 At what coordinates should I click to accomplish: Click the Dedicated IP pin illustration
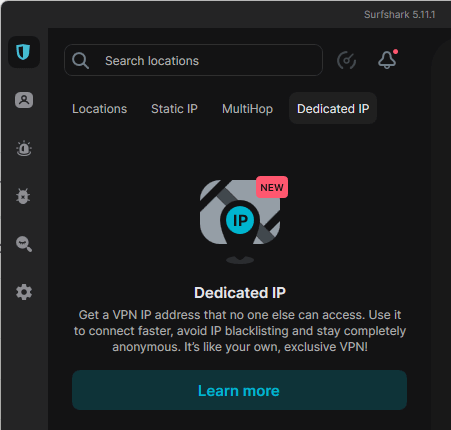point(240,221)
